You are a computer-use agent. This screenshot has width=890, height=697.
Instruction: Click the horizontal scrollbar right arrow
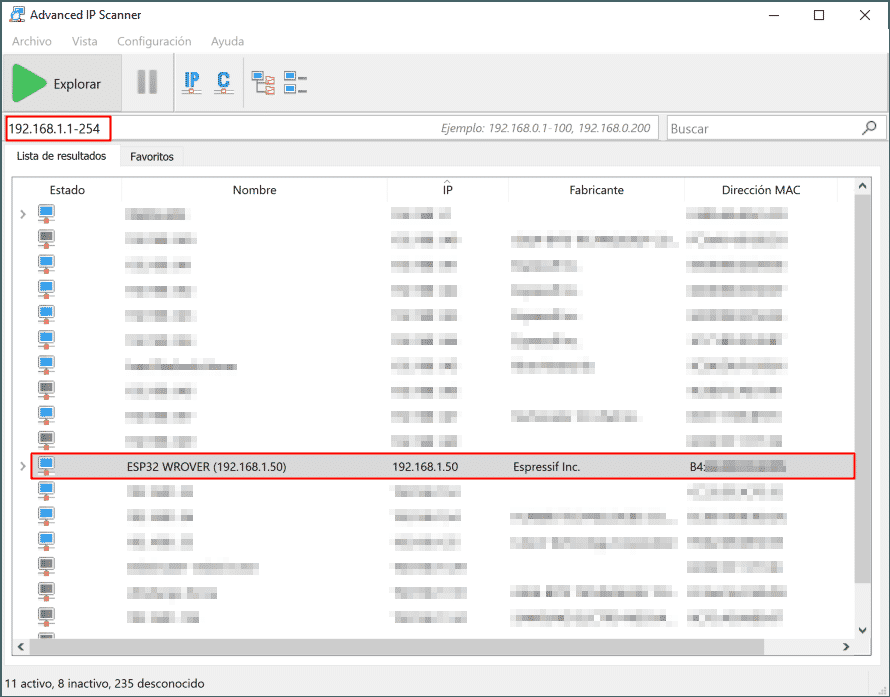pyautogui.click(x=846, y=647)
